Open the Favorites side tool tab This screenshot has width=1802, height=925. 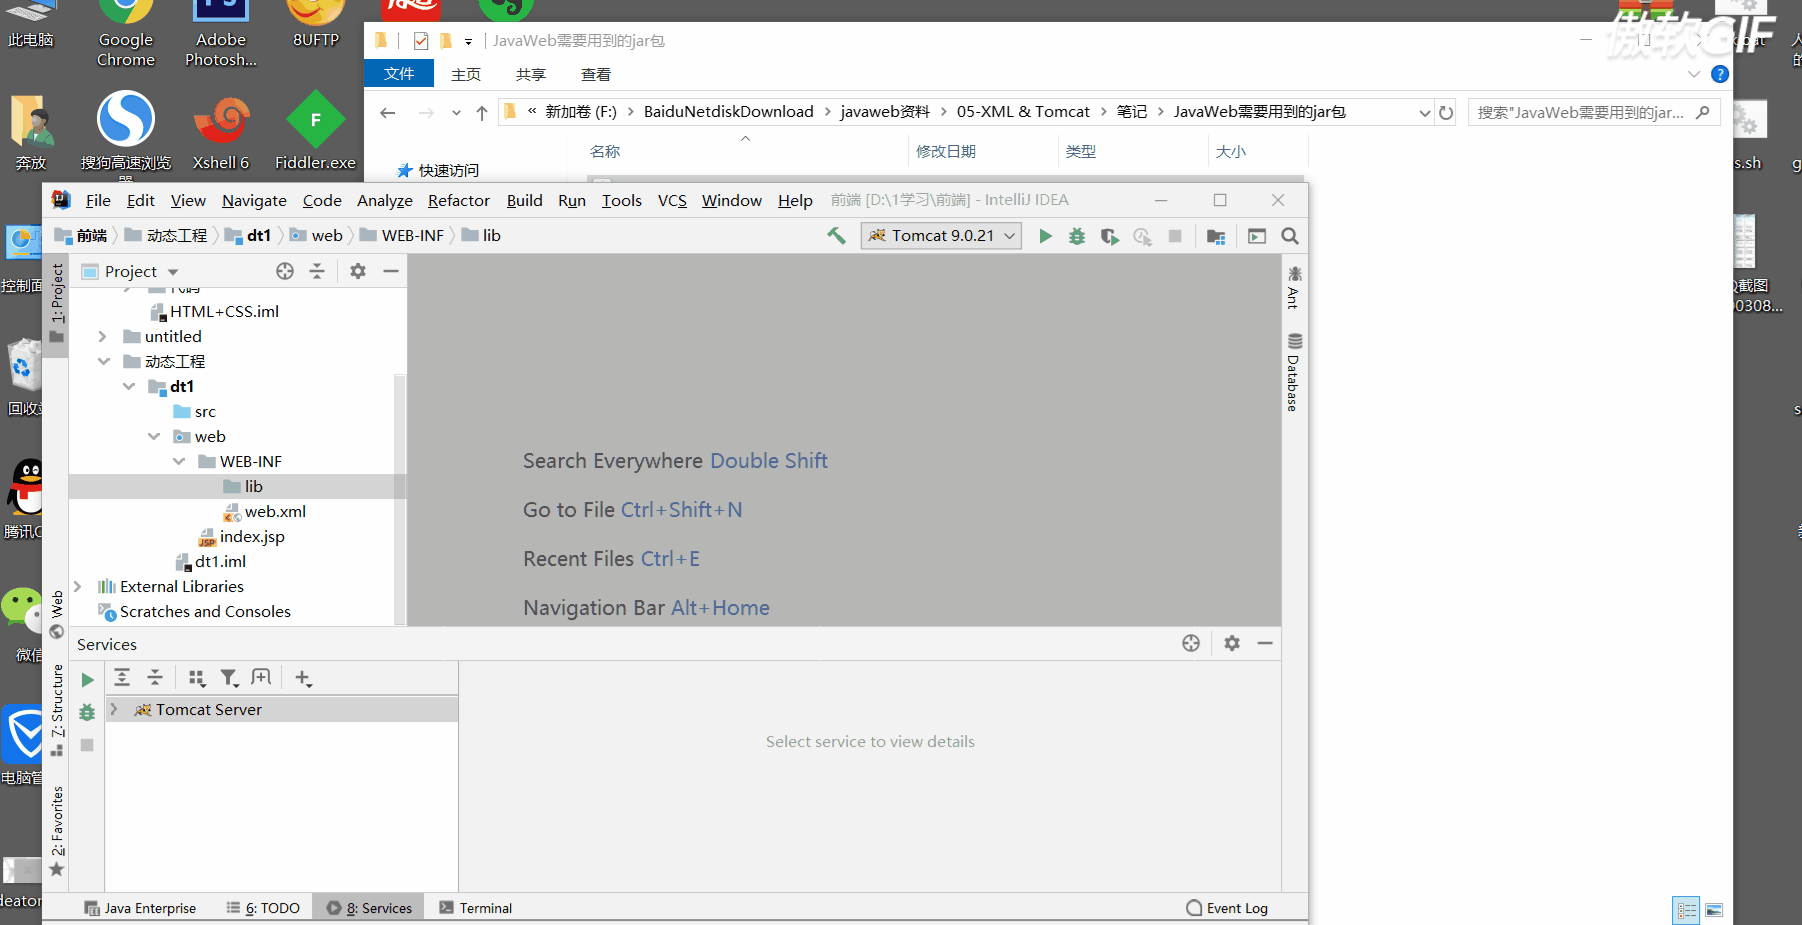57,830
